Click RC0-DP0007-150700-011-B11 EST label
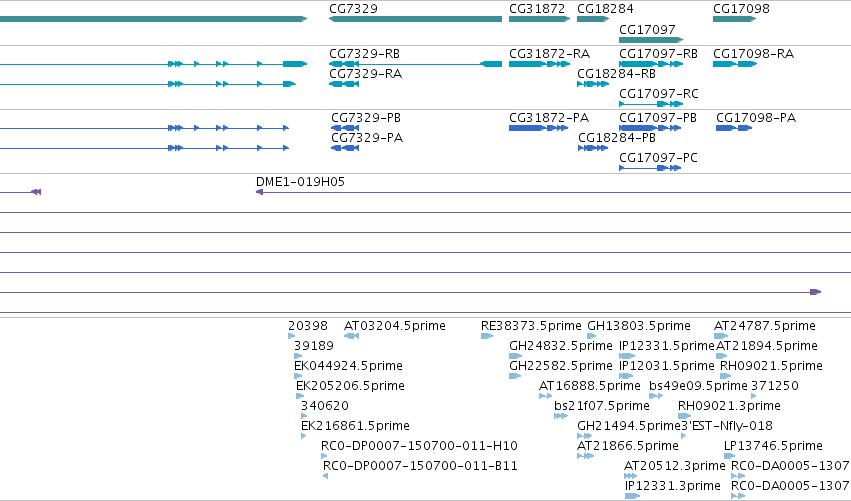The image size is (851, 501). (421, 466)
